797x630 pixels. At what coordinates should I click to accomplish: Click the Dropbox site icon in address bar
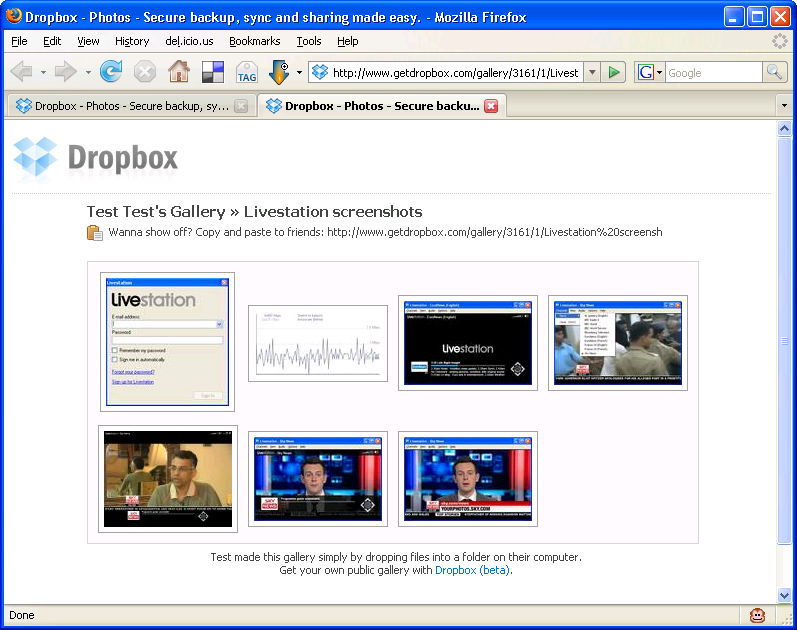pyautogui.click(x=320, y=72)
